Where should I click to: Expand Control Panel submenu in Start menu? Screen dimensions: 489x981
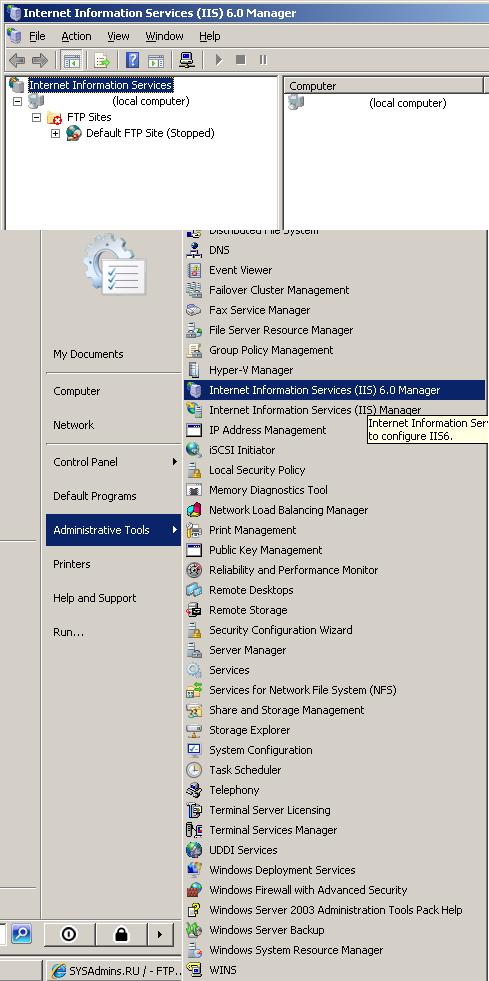(x=113, y=462)
